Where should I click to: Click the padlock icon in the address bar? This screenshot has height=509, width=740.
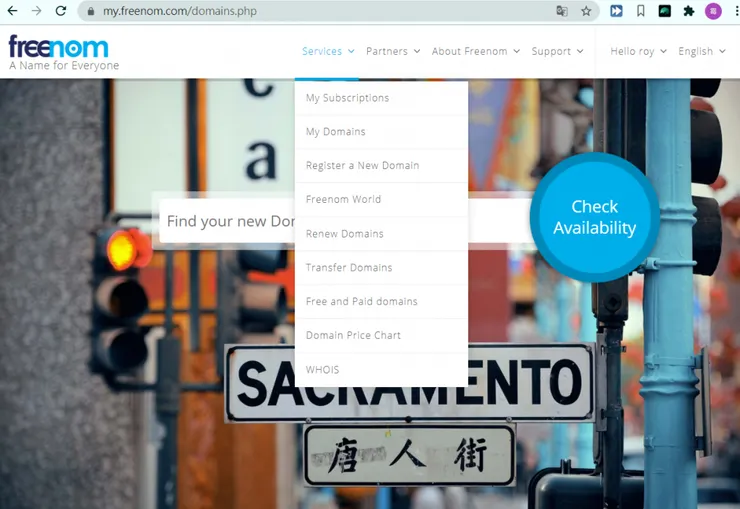pyautogui.click(x=91, y=11)
